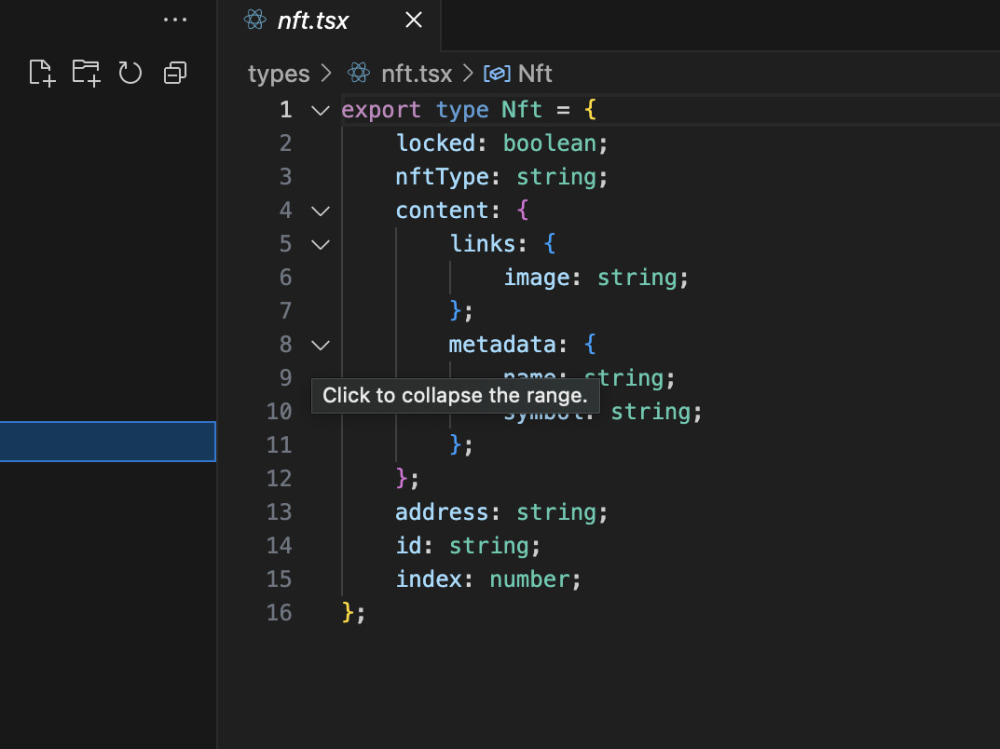Click the React icon in the breadcrumb
This screenshot has height=749, width=1000.
click(358, 73)
